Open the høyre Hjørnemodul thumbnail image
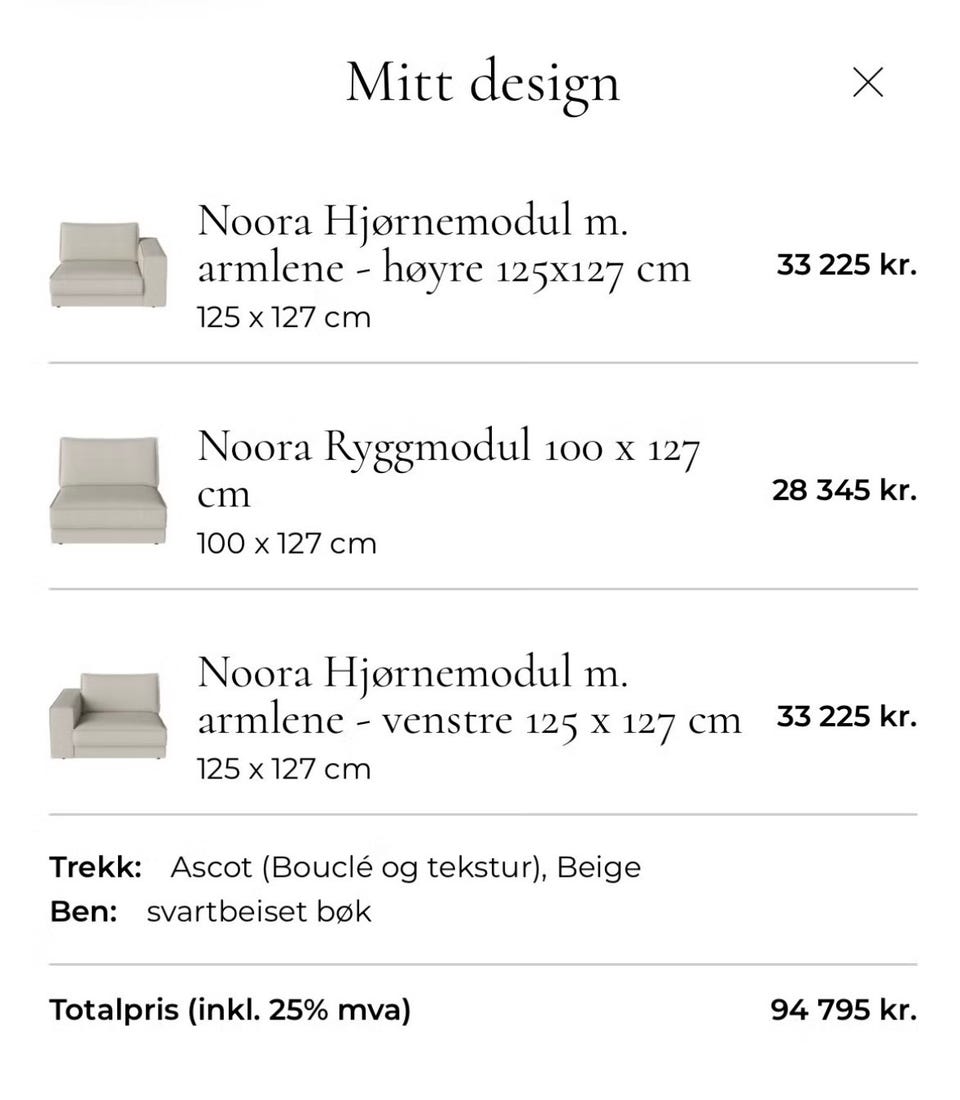Viewport: 960px width, 1100px height. (x=108, y=264)
